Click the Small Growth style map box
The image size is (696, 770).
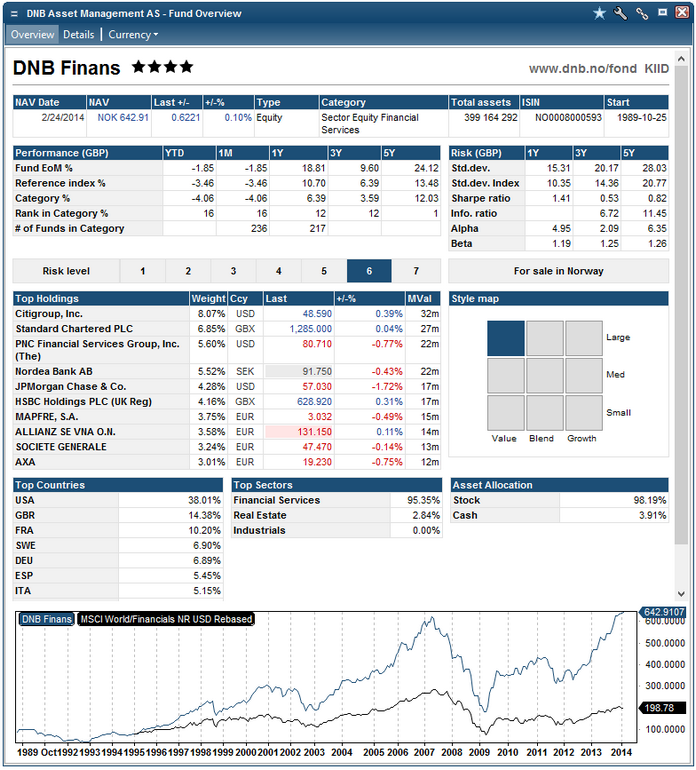(584, 413)
